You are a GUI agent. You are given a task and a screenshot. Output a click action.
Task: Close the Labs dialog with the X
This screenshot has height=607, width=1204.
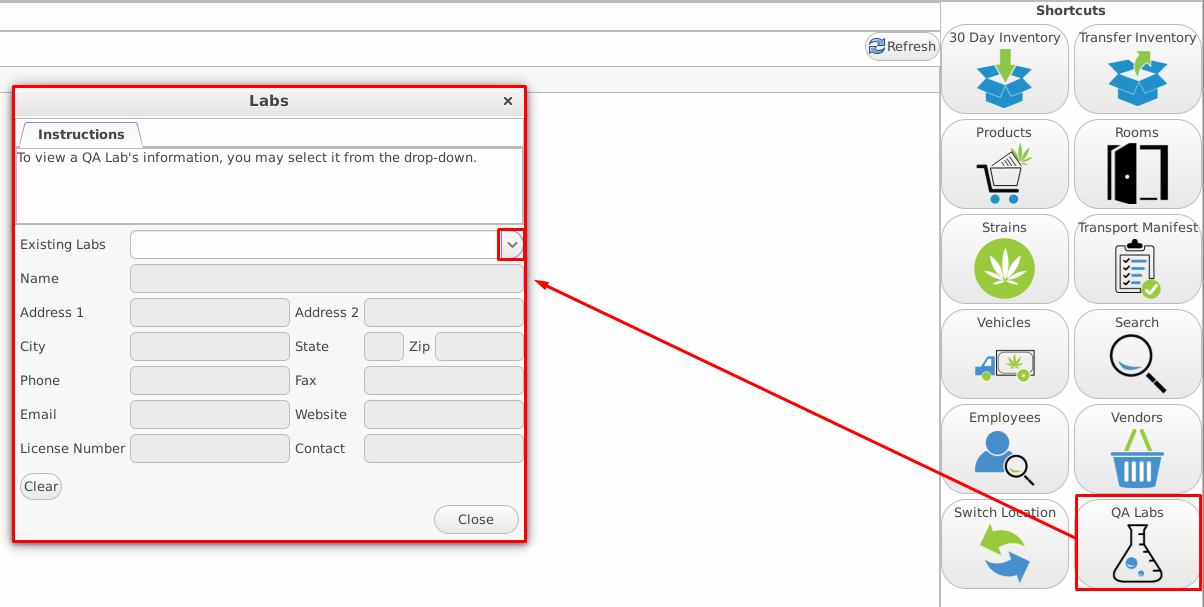point(508,101)
